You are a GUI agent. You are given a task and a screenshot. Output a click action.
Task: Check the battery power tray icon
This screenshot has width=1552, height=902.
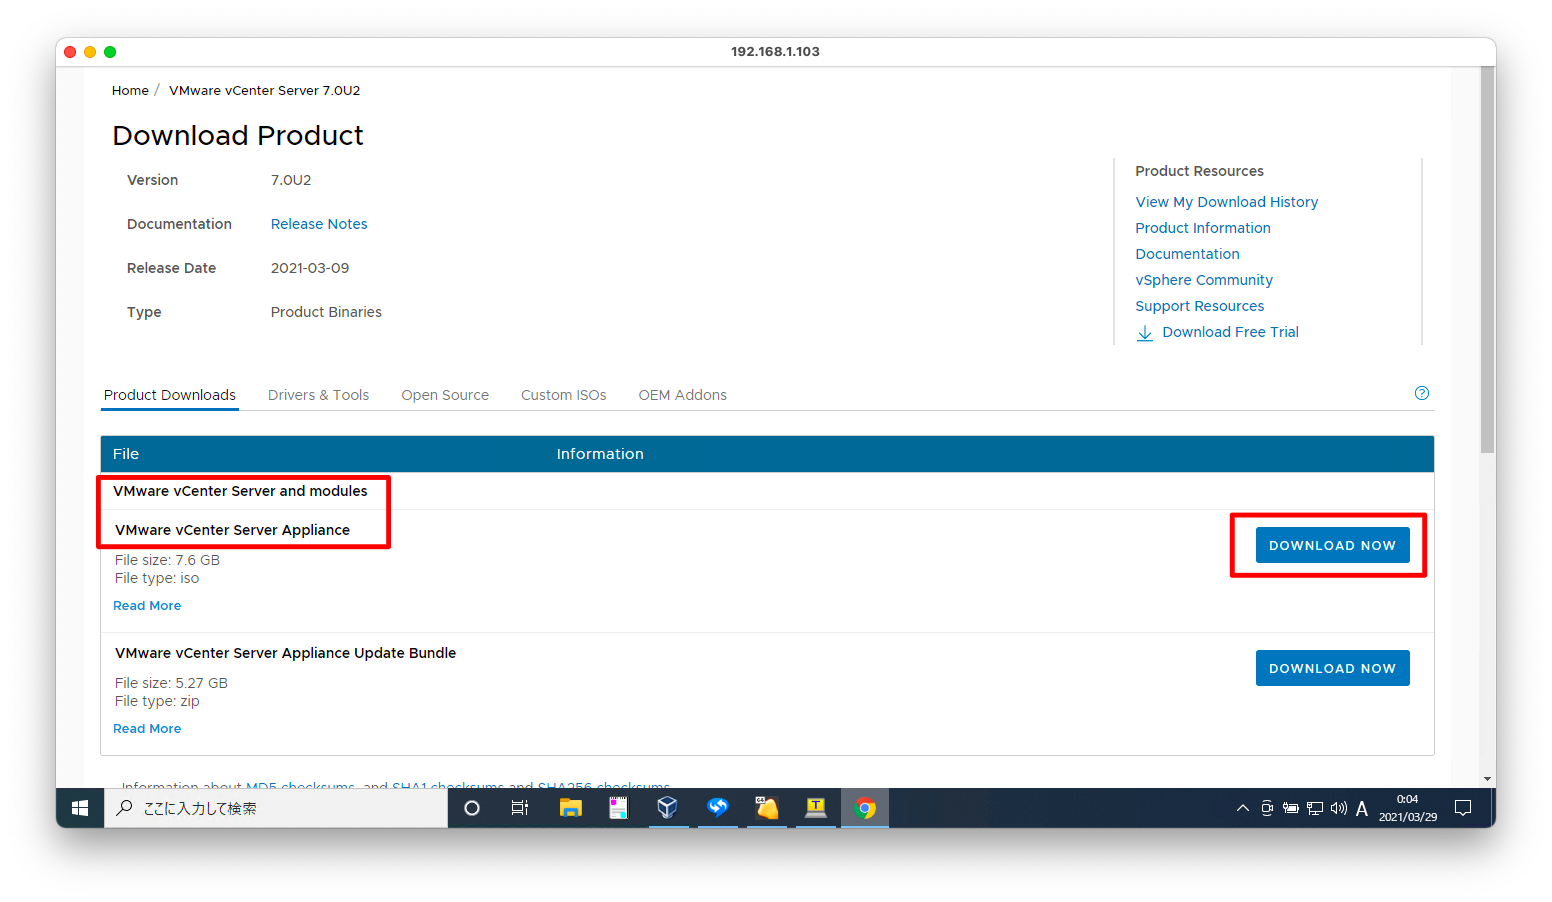point(1291,808)
